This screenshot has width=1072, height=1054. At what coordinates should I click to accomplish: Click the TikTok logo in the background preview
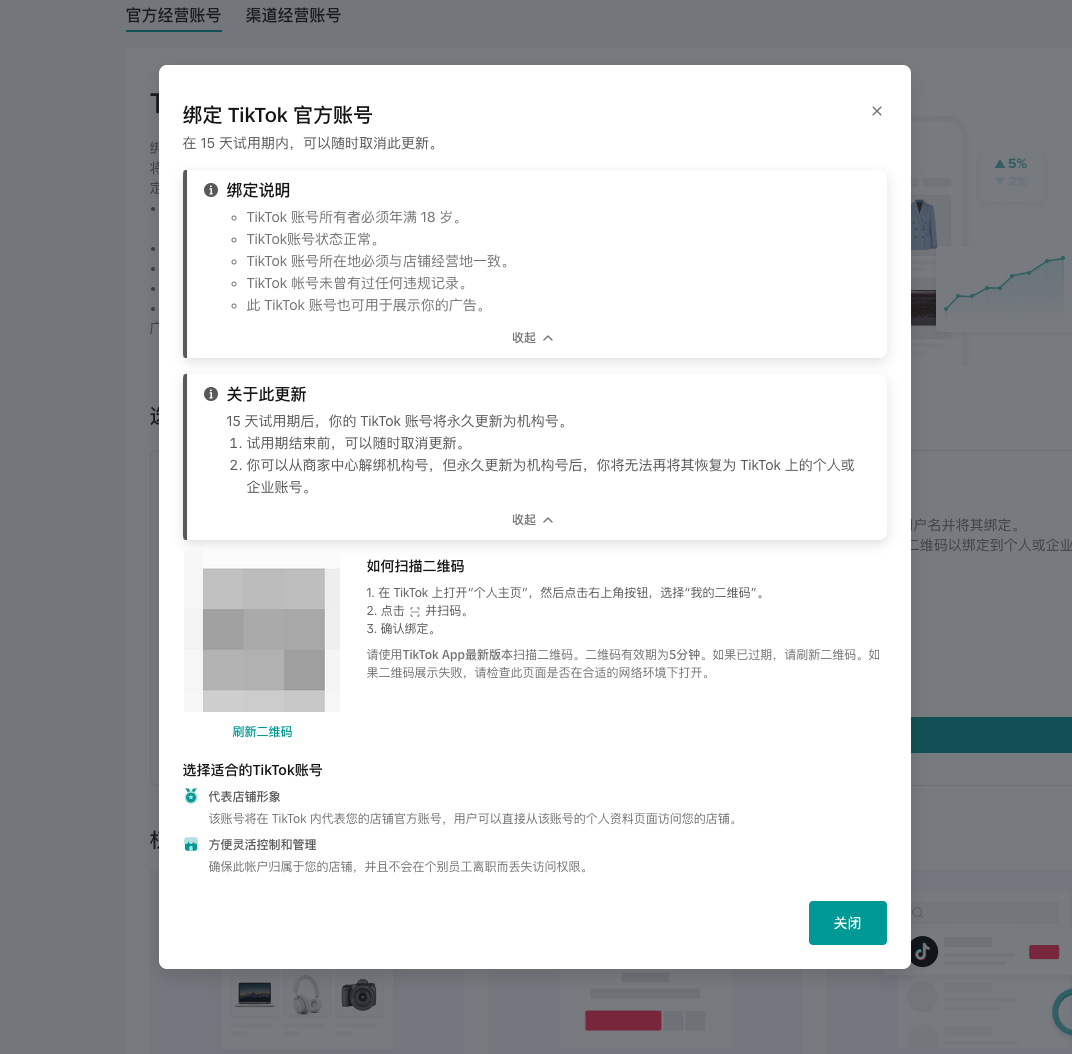[923, 952]
